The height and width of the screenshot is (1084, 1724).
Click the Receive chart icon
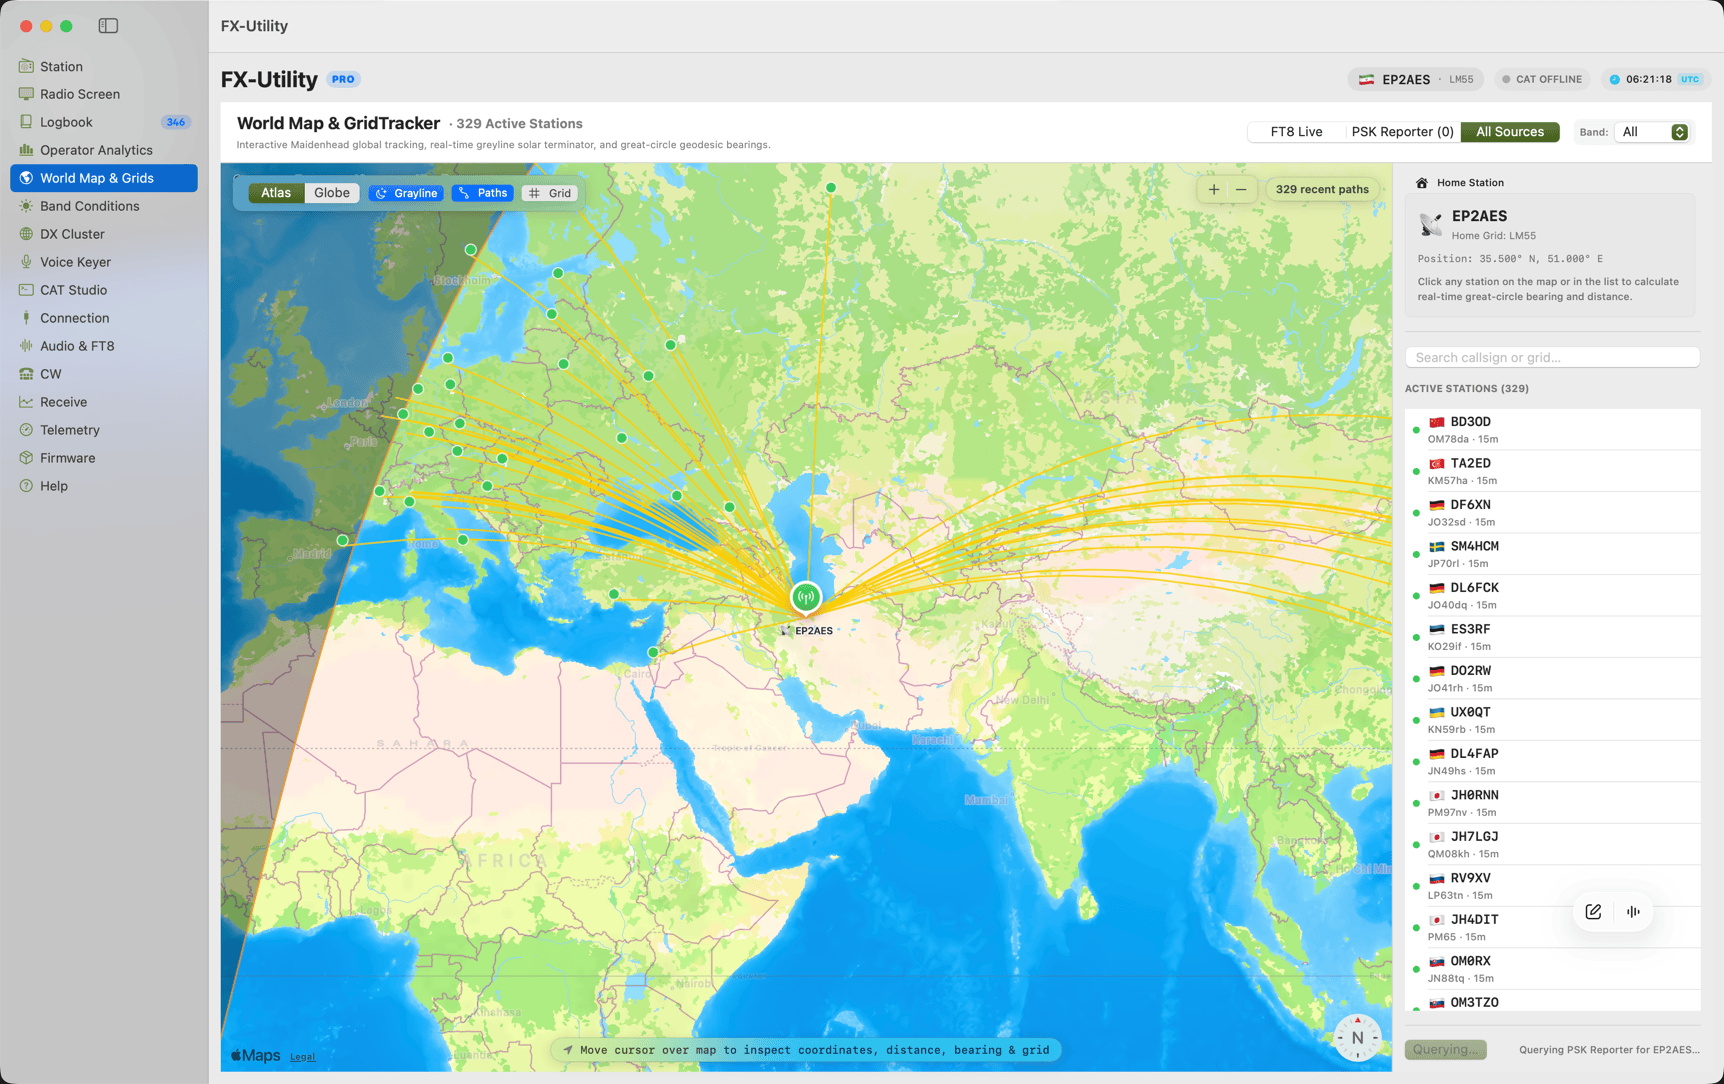click(x=26, y=402)
